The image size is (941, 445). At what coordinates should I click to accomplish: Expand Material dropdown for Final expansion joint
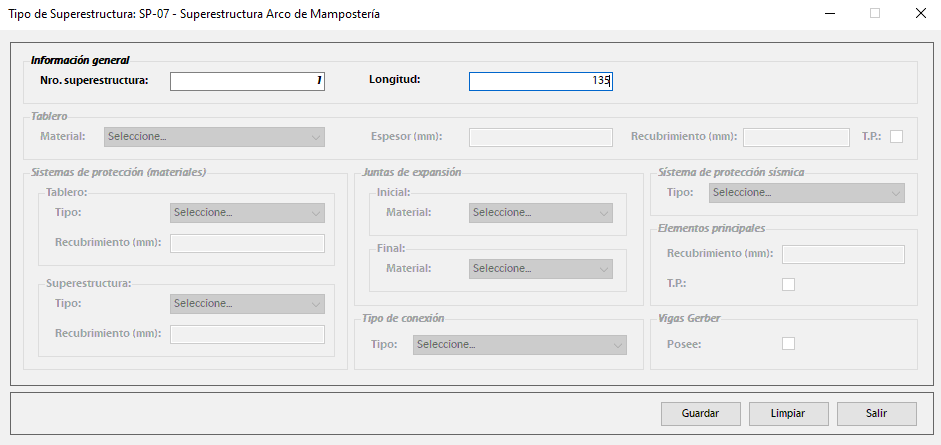(x=540, y=269)
